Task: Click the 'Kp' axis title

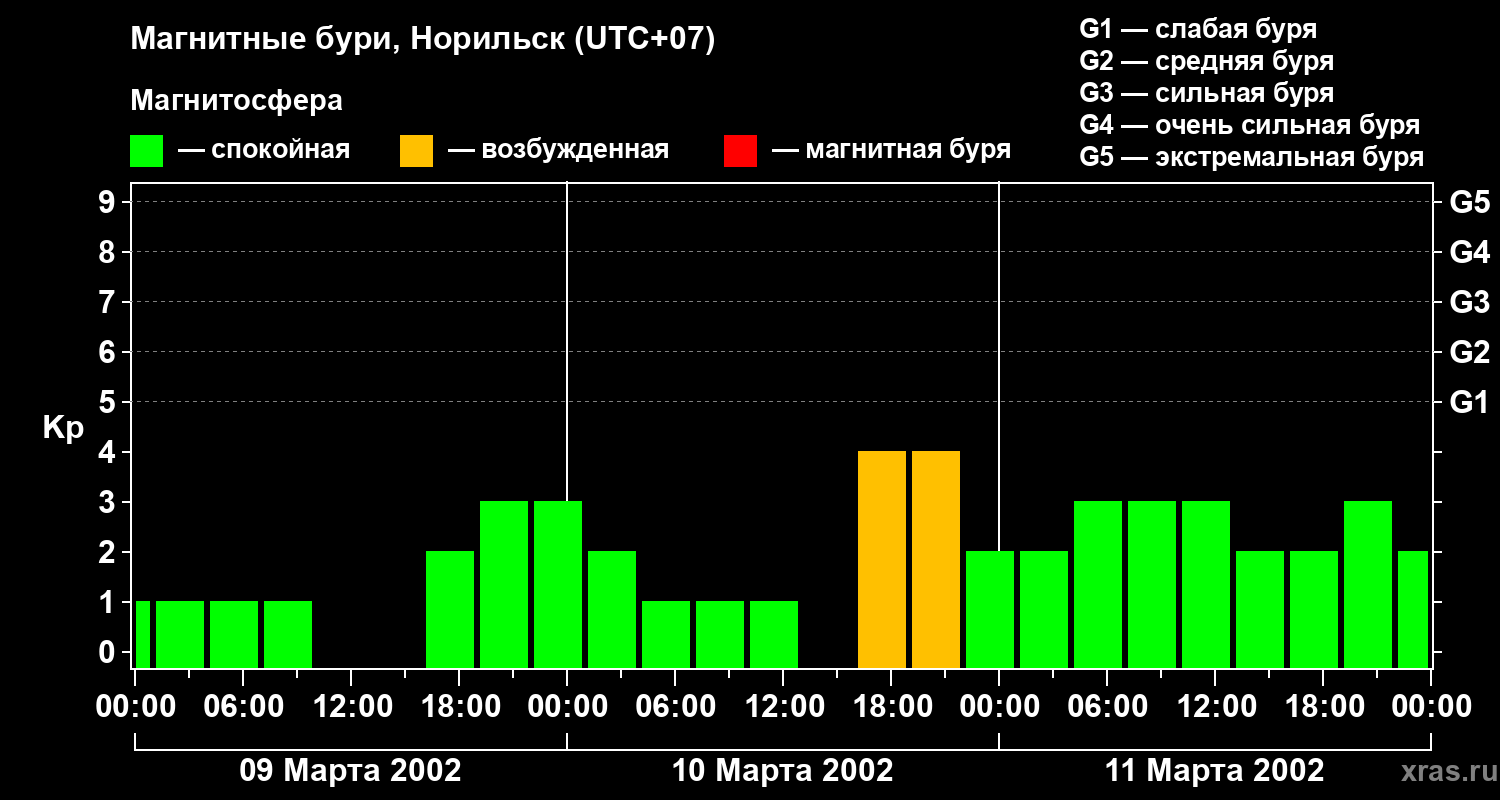Action: 63,428
